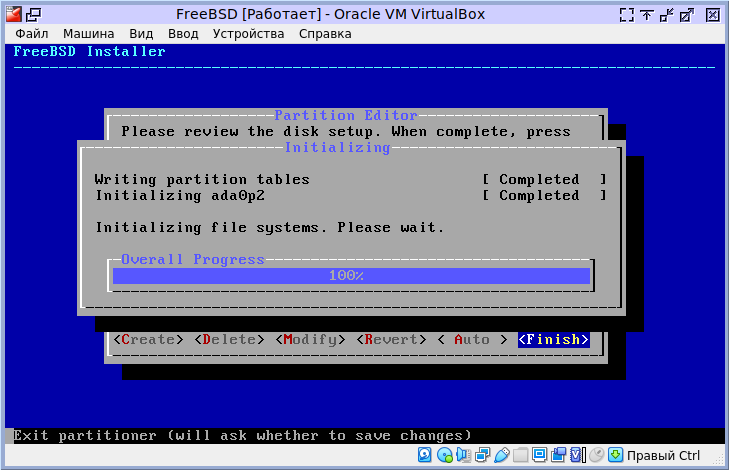Click the video capture status icon

coord(558,455)
